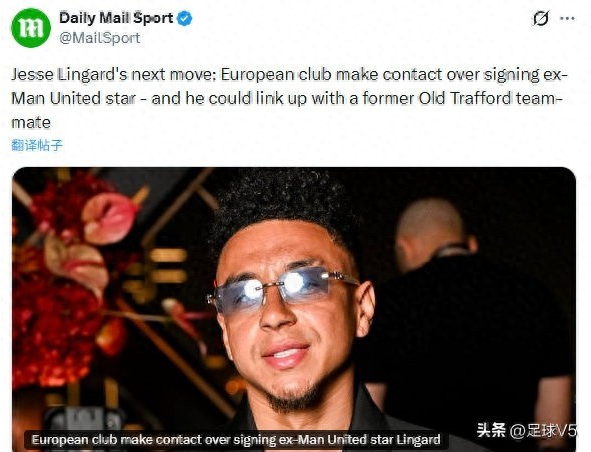This screenshot has width=591, height=452.
Task: Click the 头条 @足球V5 watermark
Action: [527, 430]
